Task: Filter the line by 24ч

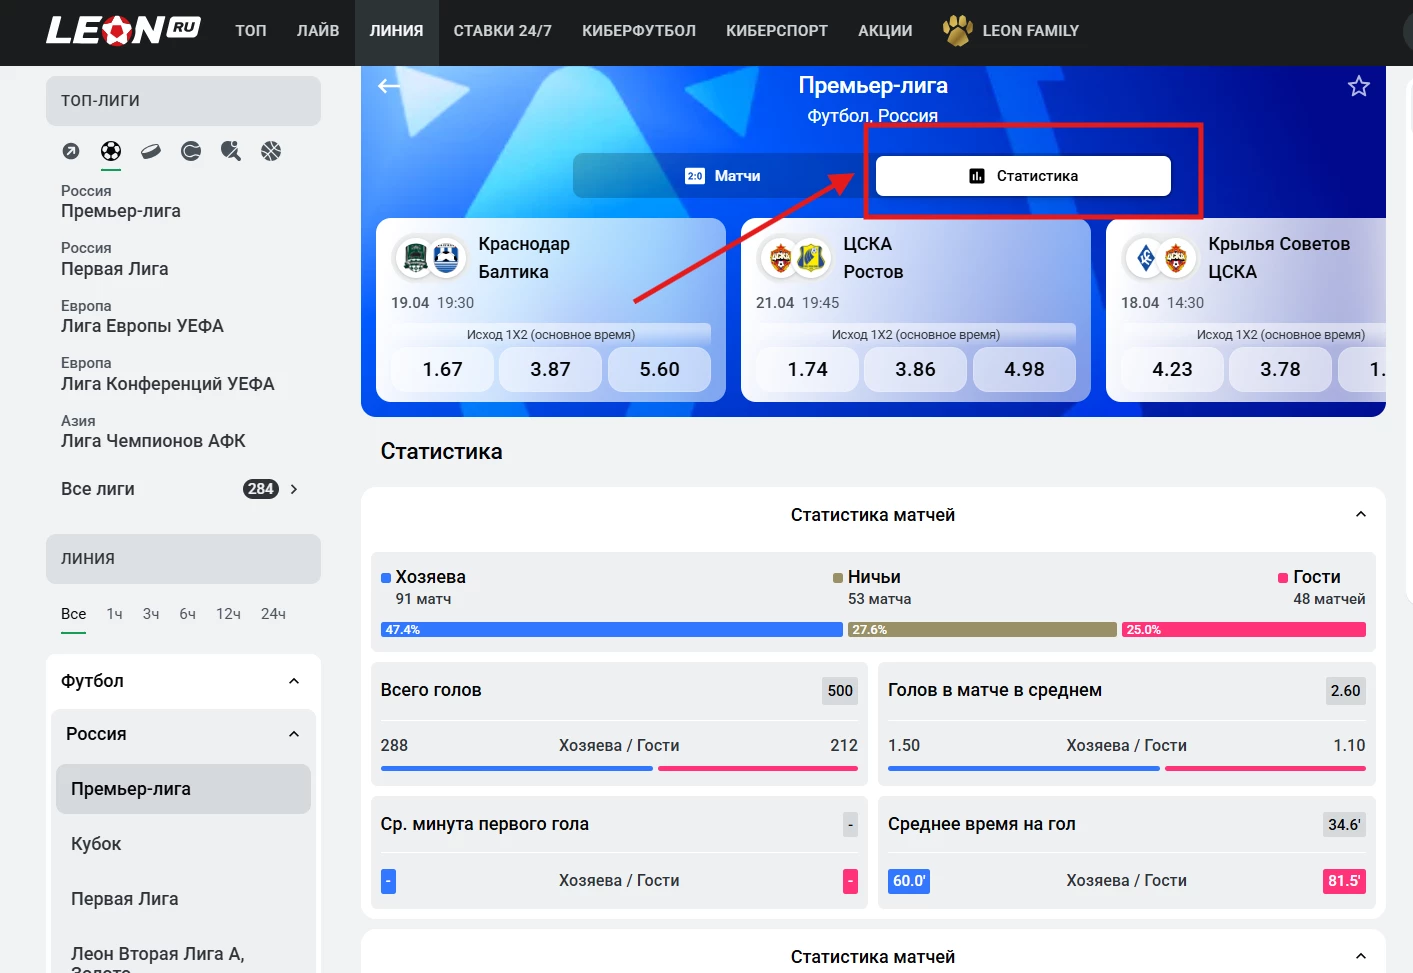Action: tap(273, 614)
